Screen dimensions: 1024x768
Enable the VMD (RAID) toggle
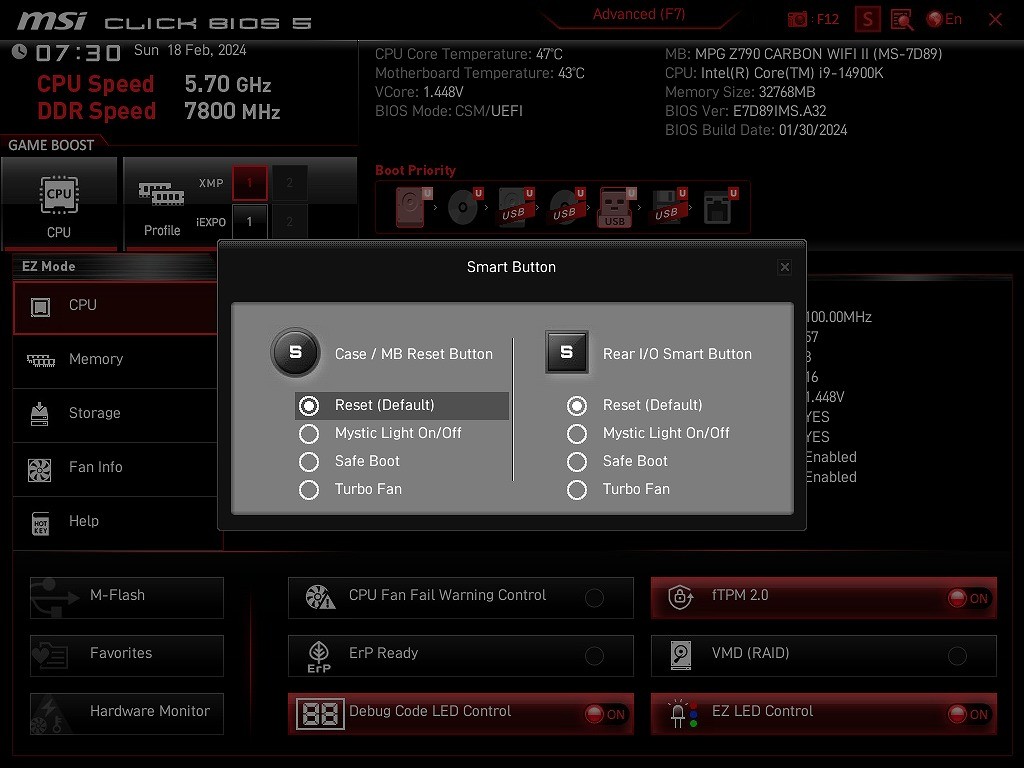tap(957, 656)
